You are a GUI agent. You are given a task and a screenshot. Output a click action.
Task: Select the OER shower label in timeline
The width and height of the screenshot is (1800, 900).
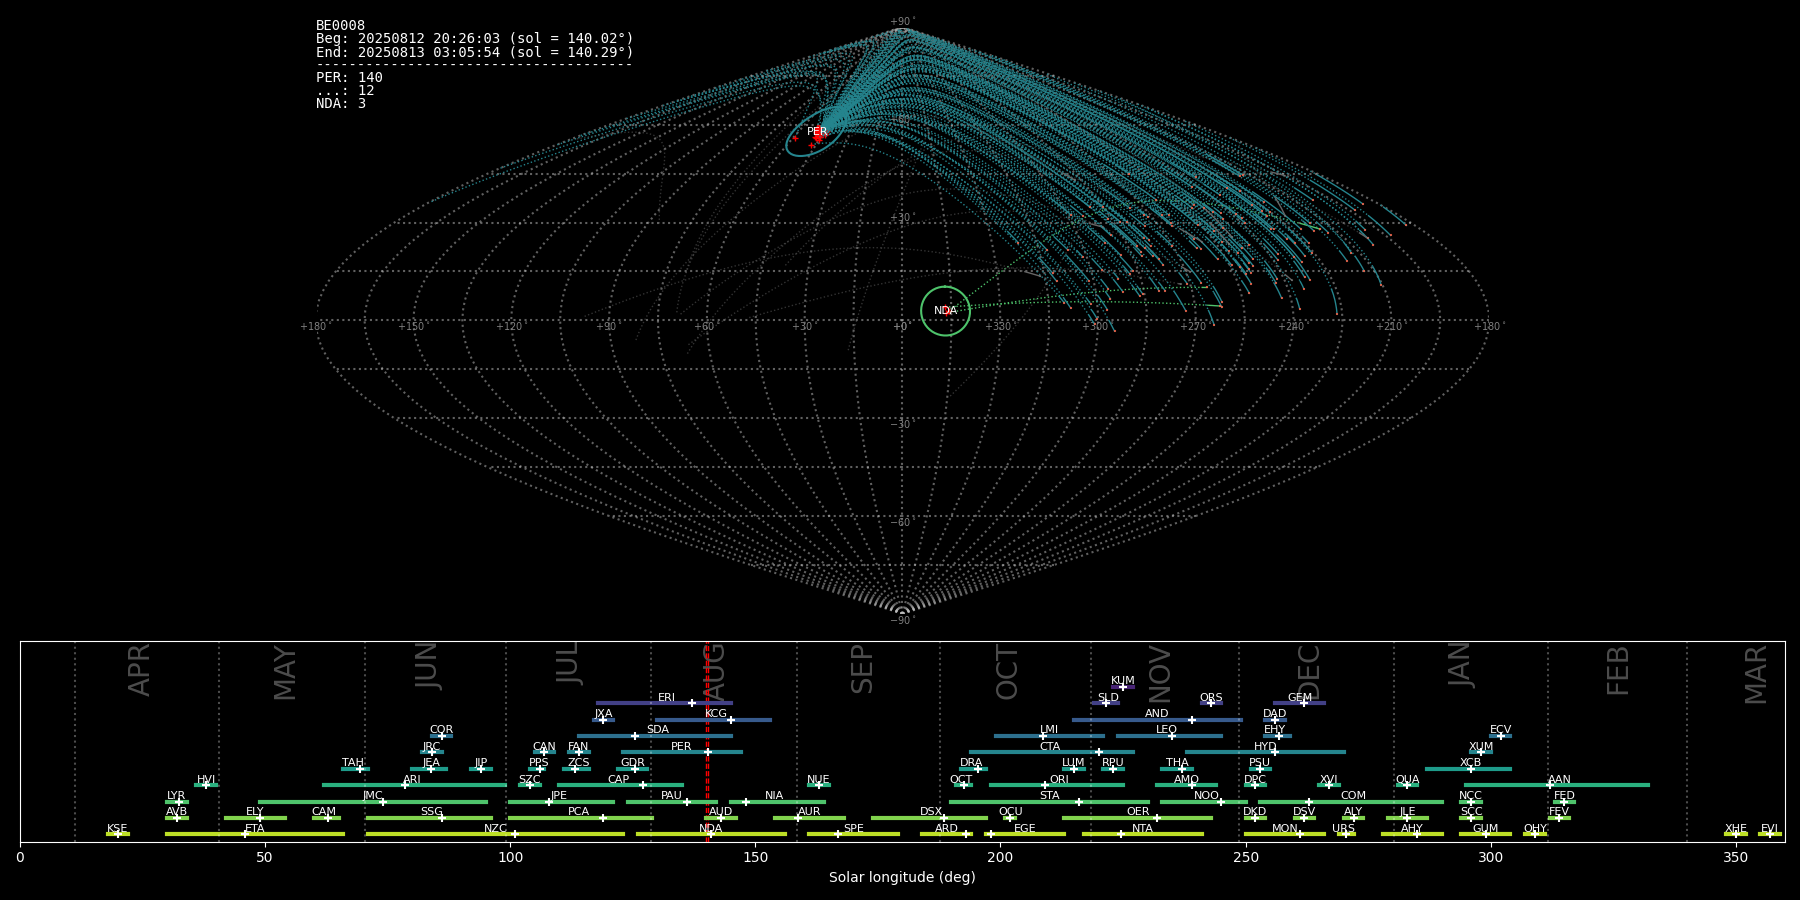point(1138,812)
